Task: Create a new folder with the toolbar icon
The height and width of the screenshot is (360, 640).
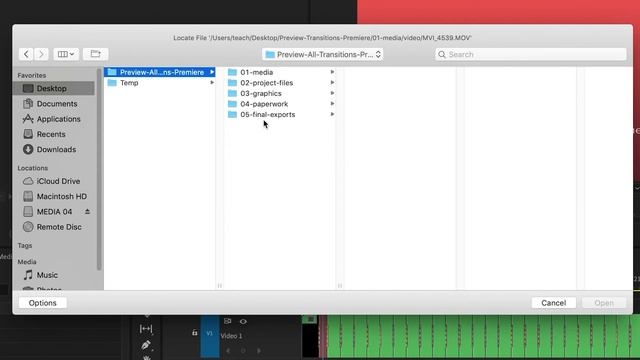Action: point(96,54)
